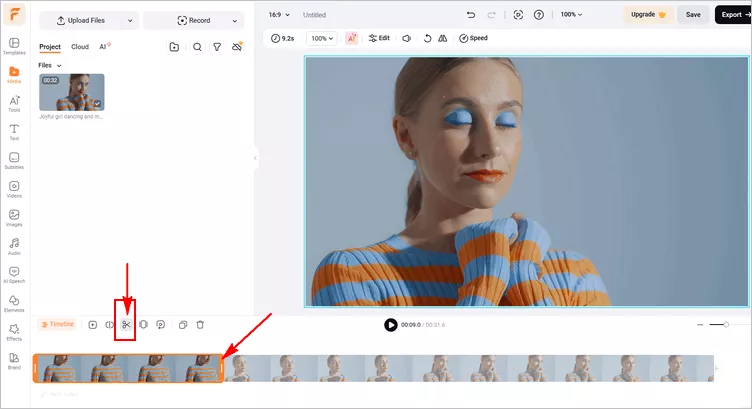Adjust the 9.2s clip duration
752x409 pixels.
(282, 38)
